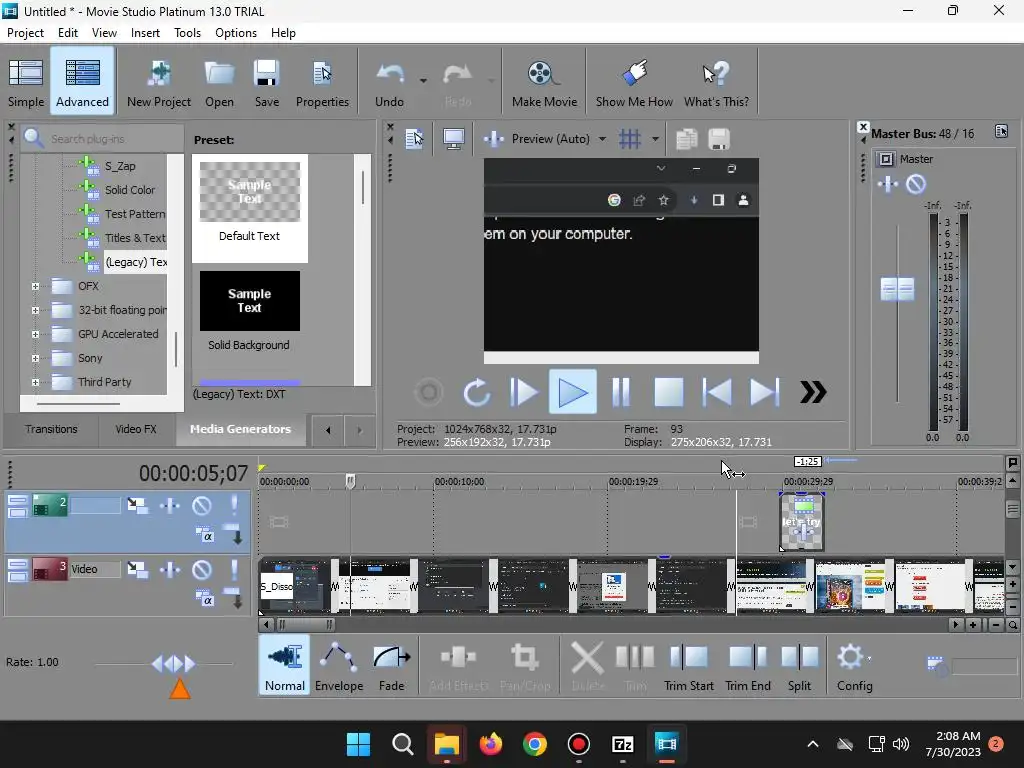Switch to Simple mode
Screen dimensions: 1024x768
tap(26, 82)
